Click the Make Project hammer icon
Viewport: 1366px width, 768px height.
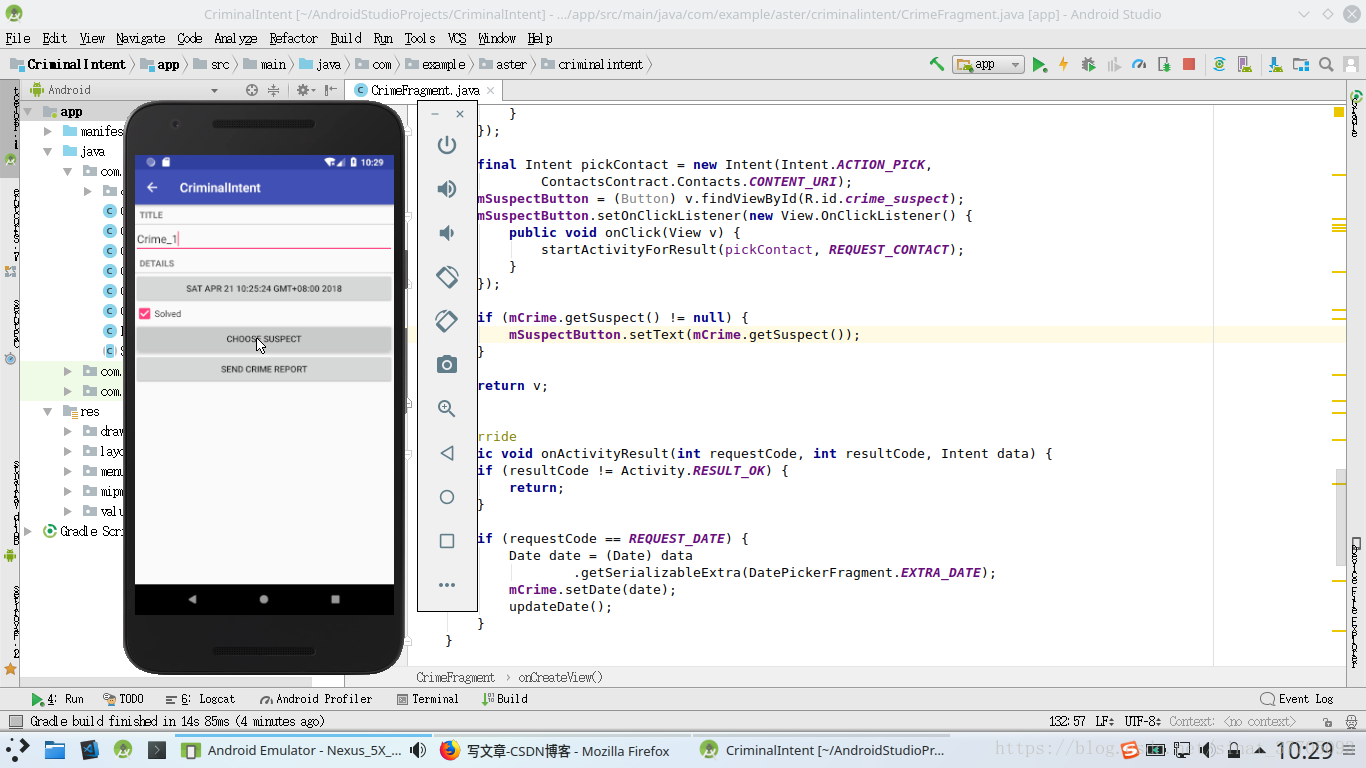pos(936,64)
